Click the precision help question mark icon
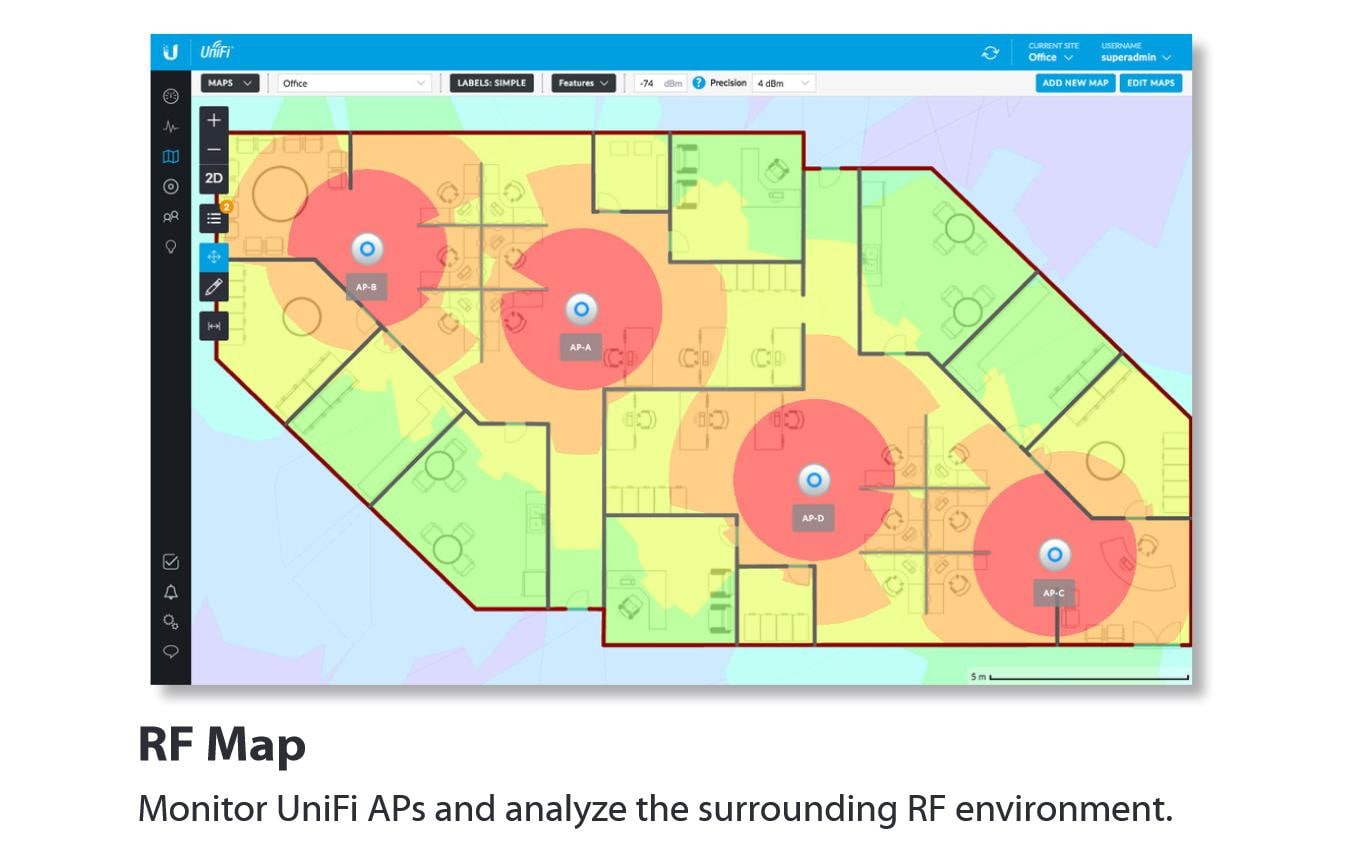The height and width of the screenshot is (861, 1368). (x=698, y=83)
